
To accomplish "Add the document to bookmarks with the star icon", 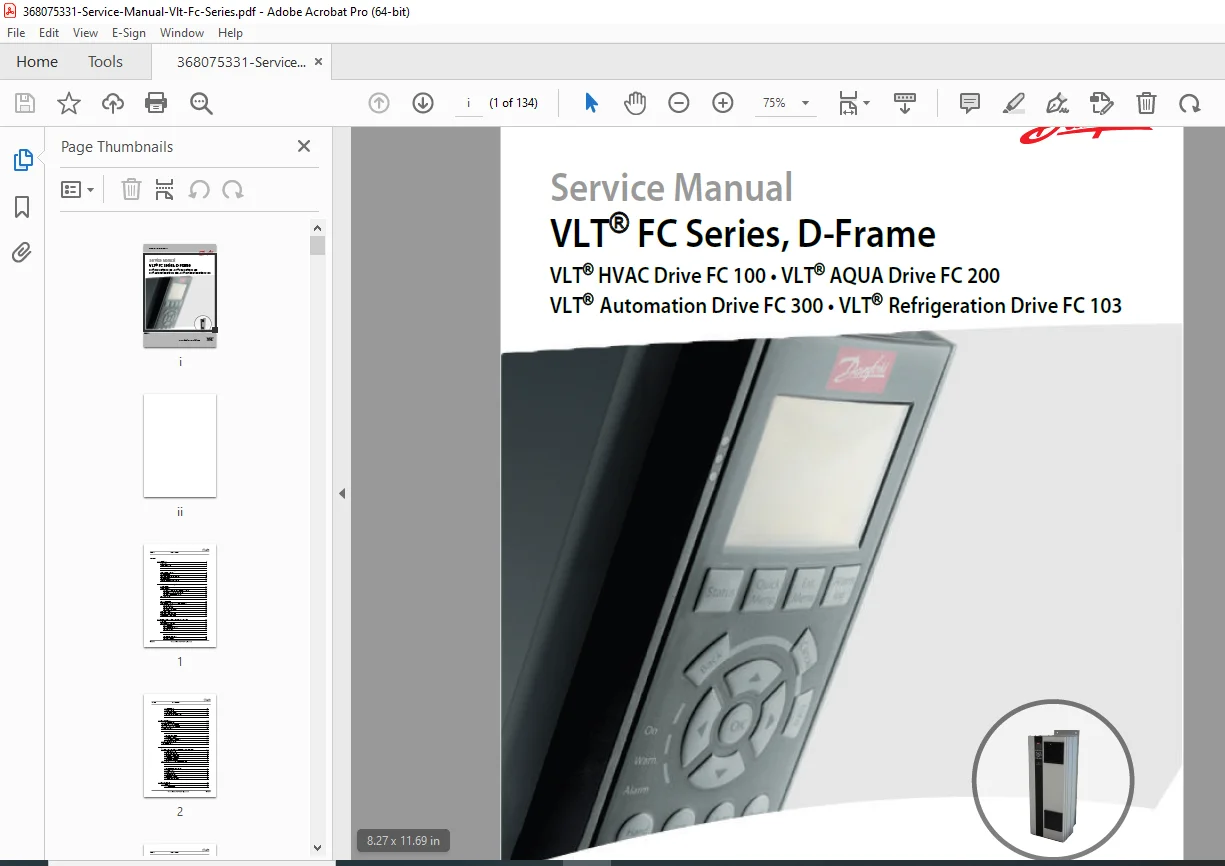I will [x=69, y=103].
